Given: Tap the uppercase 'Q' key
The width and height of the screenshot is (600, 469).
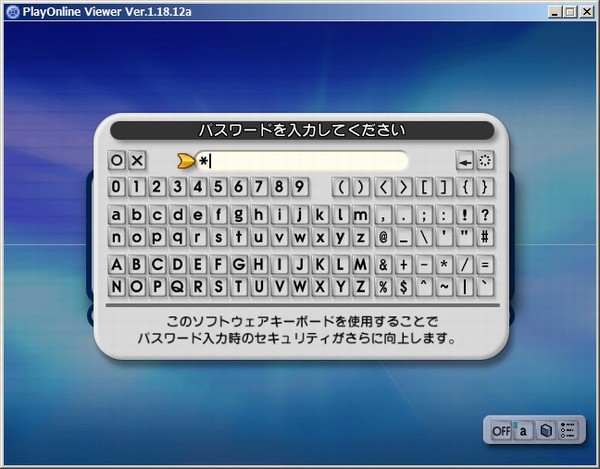Looking at the screenshot, I should pos(178,287).
